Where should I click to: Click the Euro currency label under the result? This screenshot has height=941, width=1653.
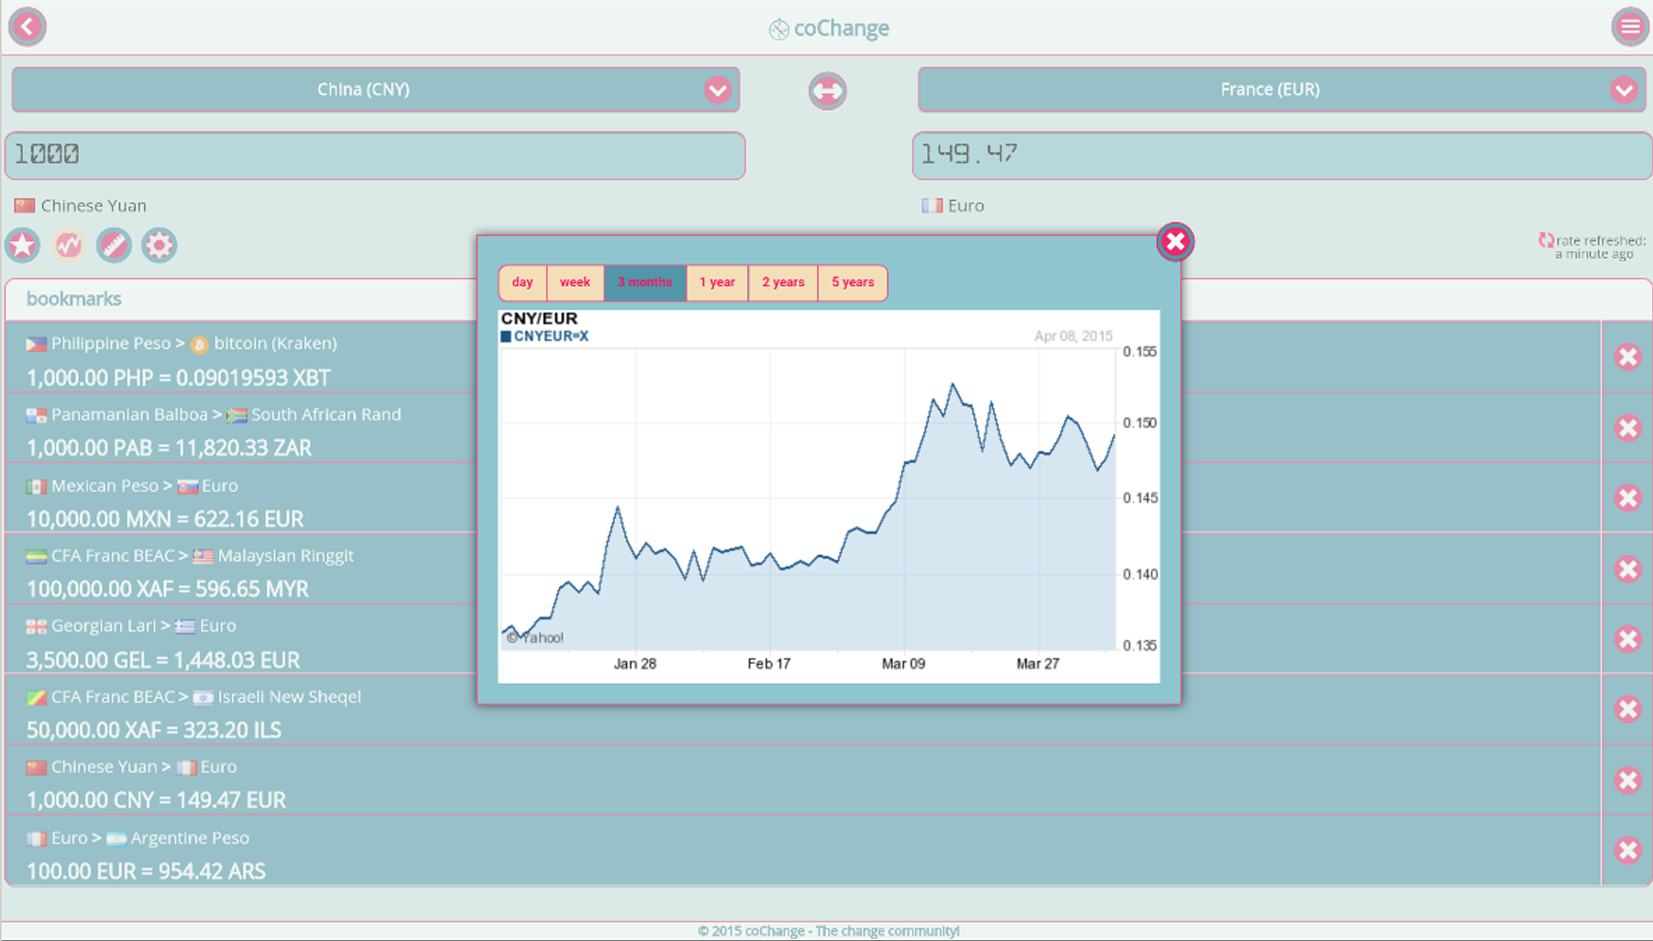[x=966, y=205]
